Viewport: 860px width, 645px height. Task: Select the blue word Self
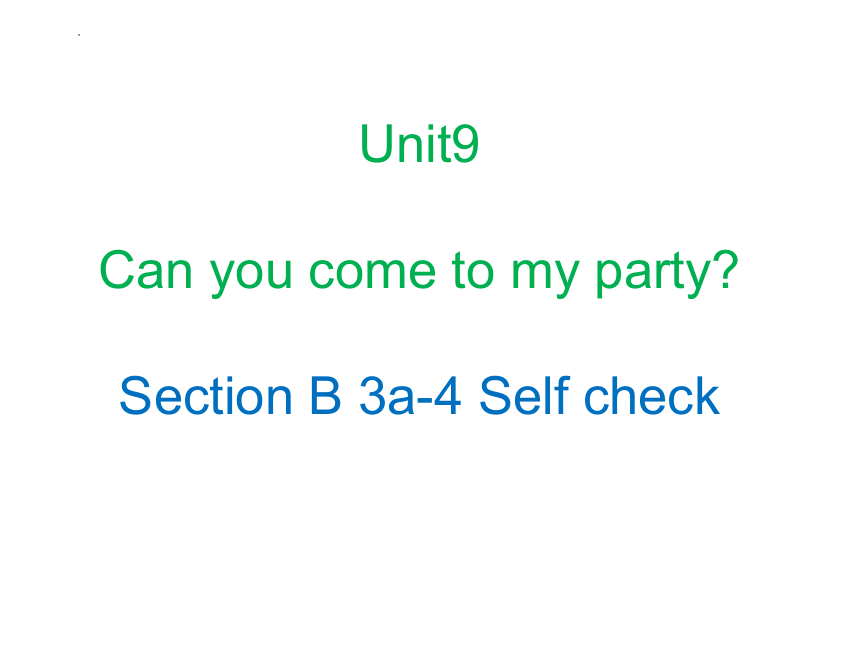[524, 395]
